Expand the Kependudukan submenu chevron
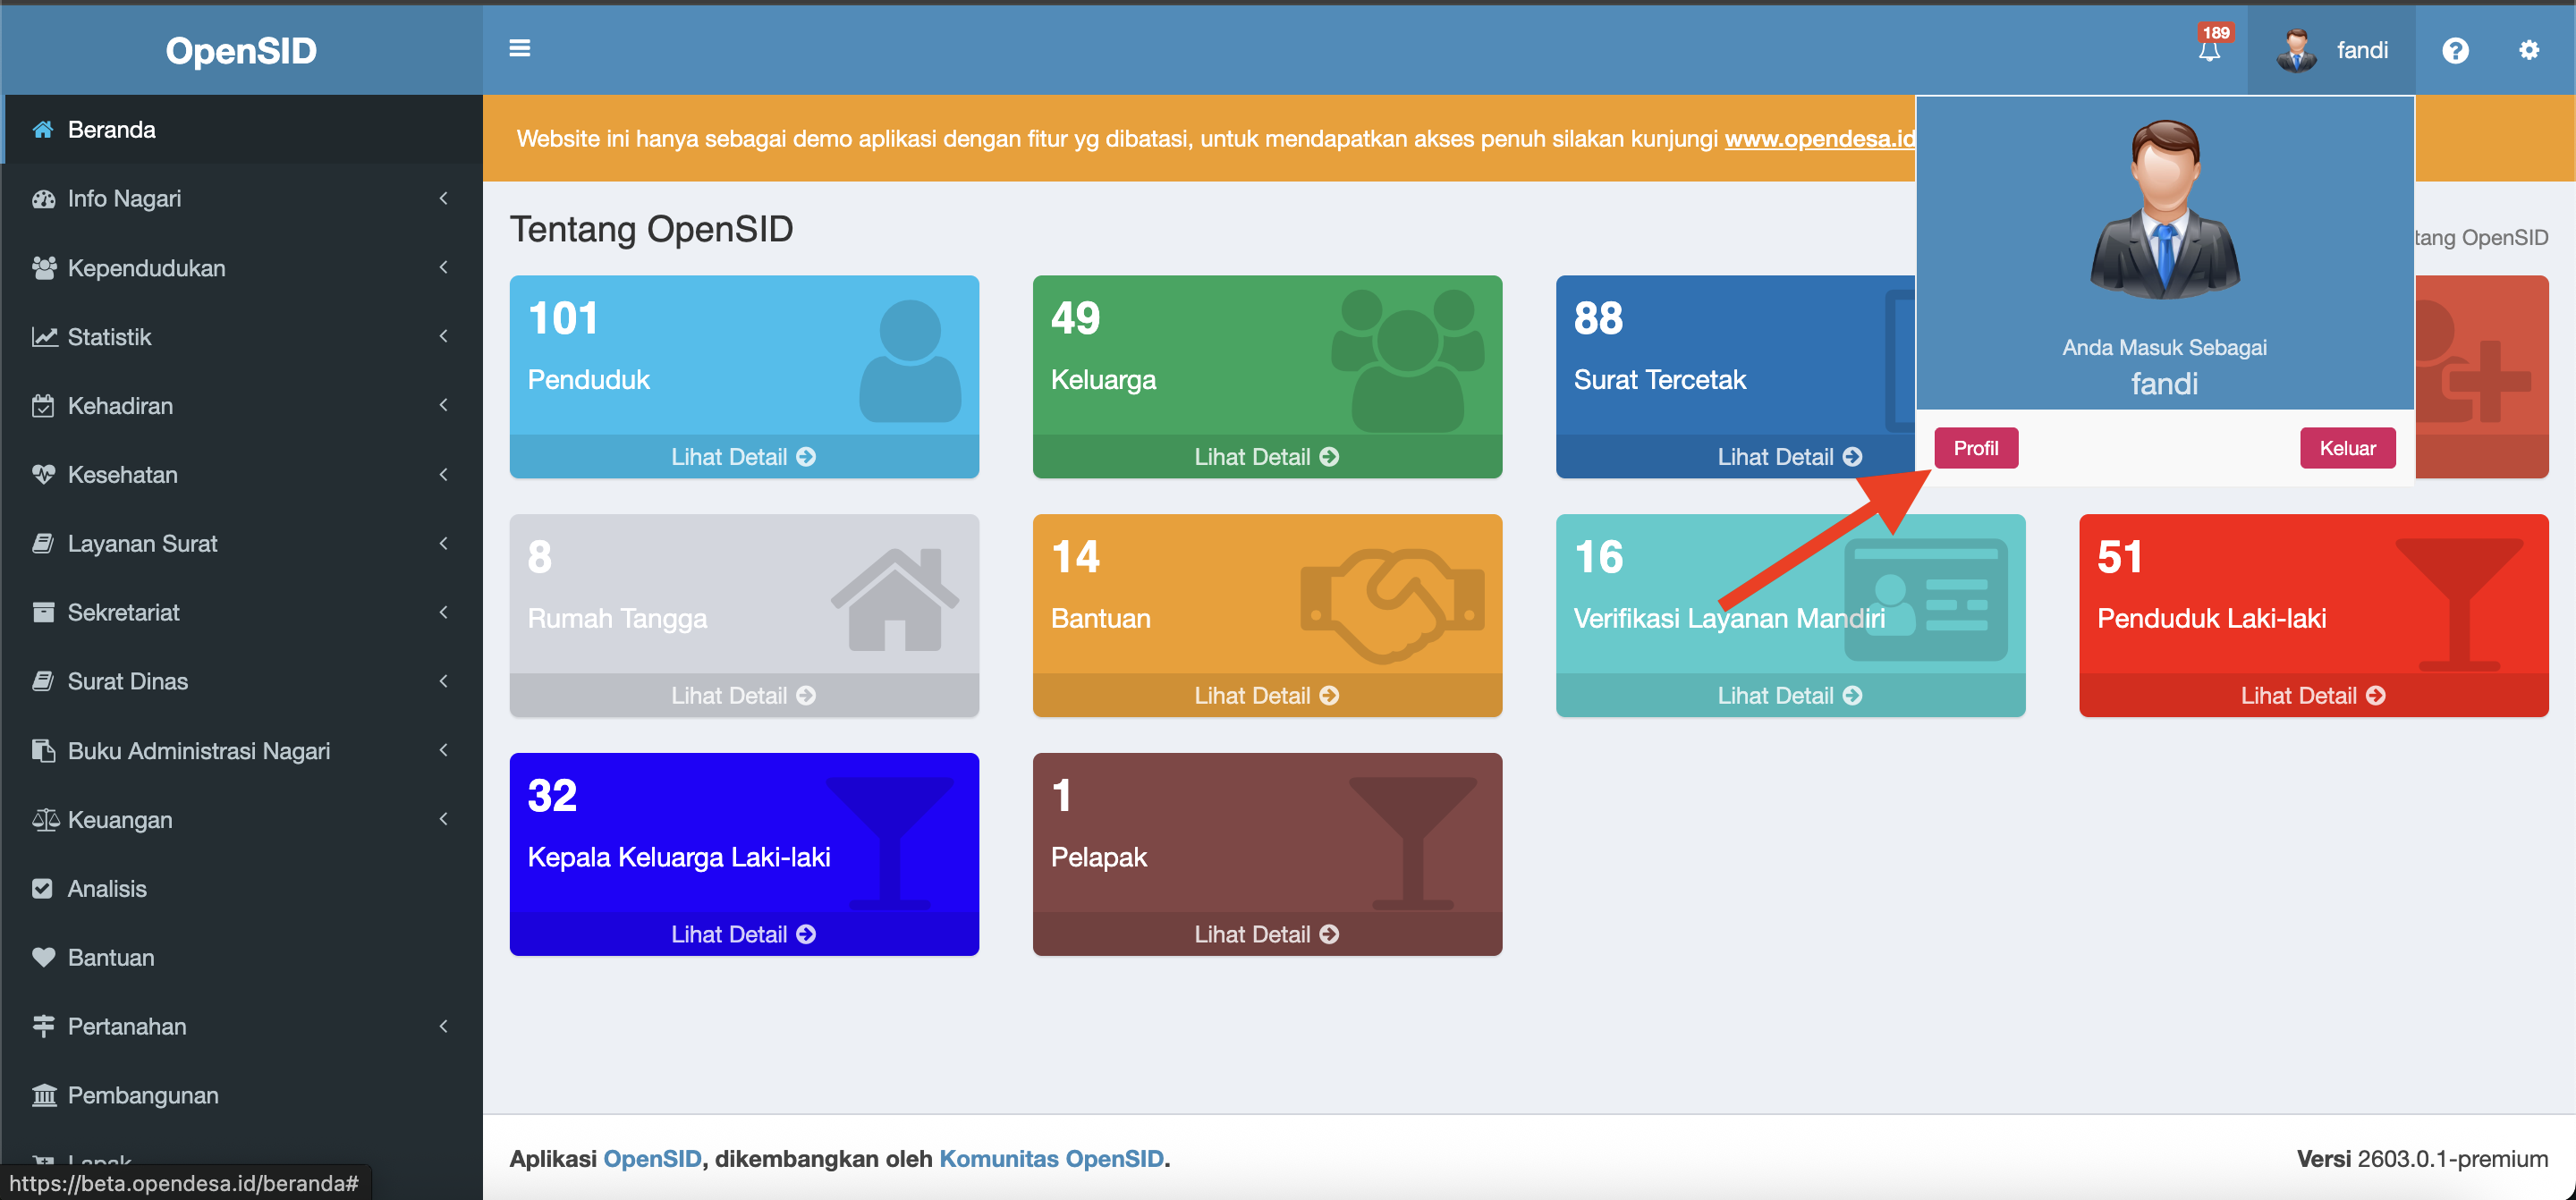Image resolution: width=2576 pixels, height=1200 pixels. coord(443,267)
